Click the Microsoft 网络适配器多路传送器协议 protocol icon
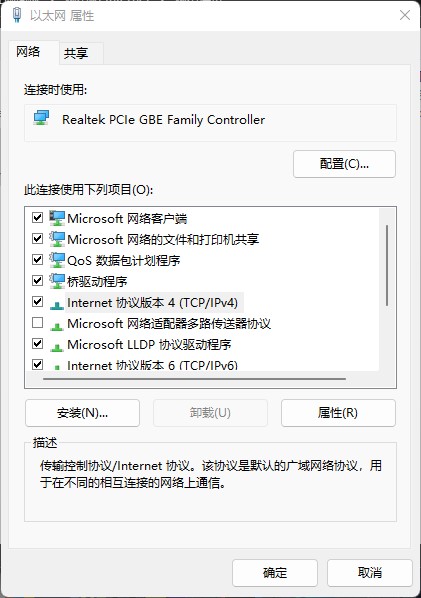Viewport: 421px width, 598px height. pyautogui.click(x=57, y=325)
